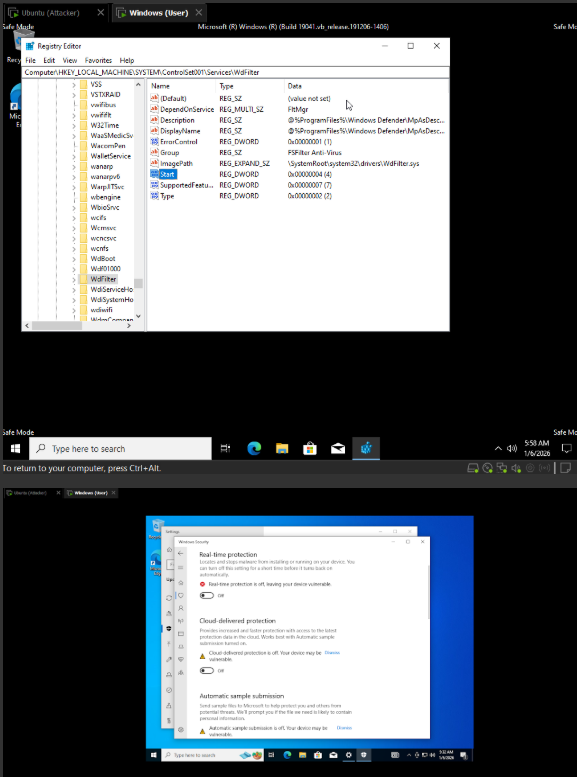Open Microsoft Edge in the Safe Mode taskbar
This screenshot has height=777, width=577.
pyautogui.click(x=254, y=448)
